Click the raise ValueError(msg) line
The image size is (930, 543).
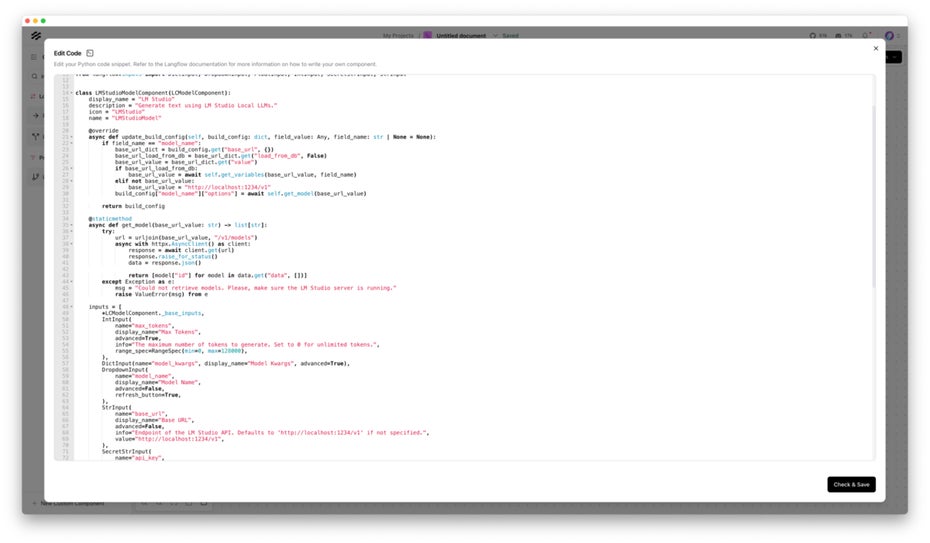pos(161,294)
